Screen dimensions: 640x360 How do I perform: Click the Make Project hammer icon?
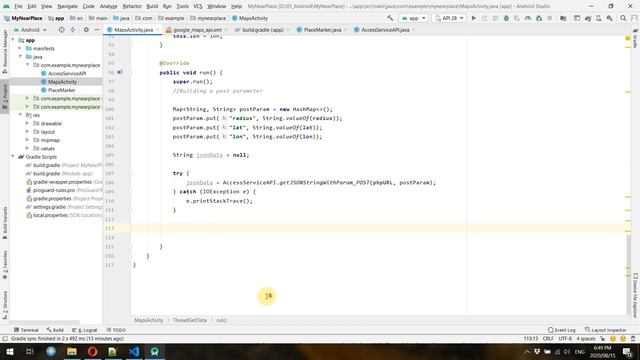click(x=390, y=18)
